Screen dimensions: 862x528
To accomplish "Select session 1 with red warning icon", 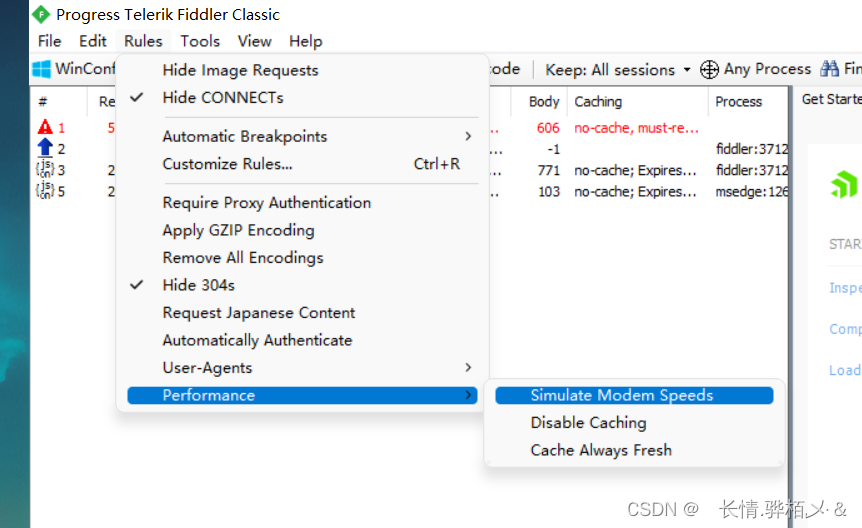I will pyautogui.click(x=45, y=128).
